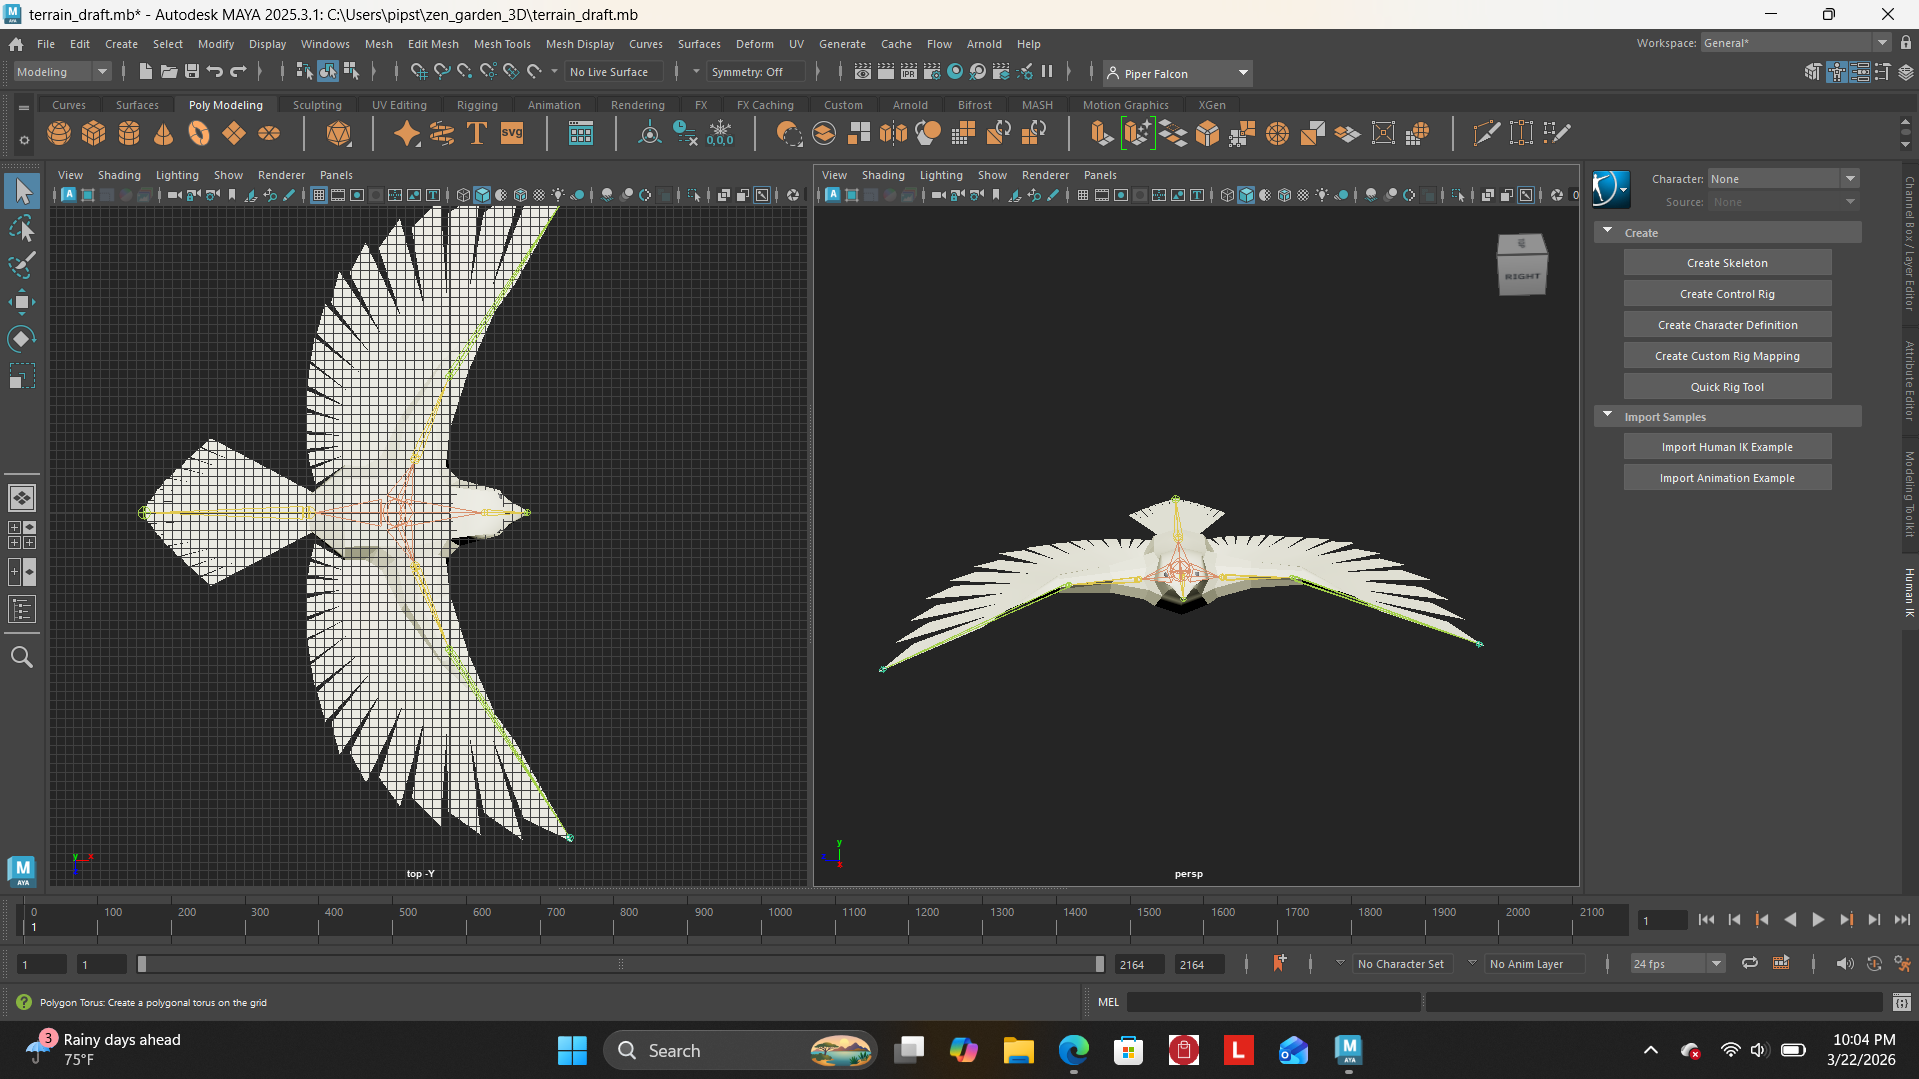Select the Move tool in toolbox

click(22, 302)
